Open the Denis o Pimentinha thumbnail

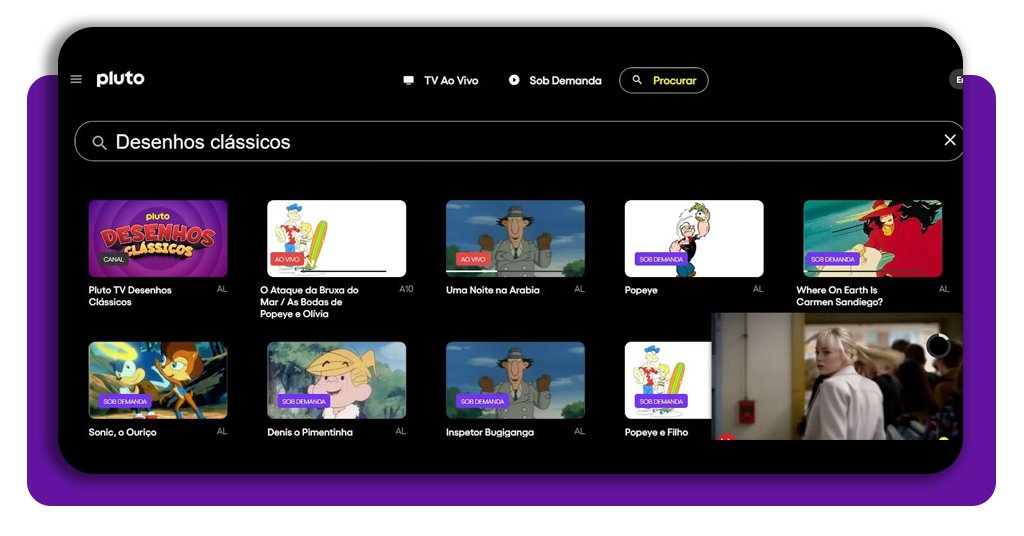(336, 380)
